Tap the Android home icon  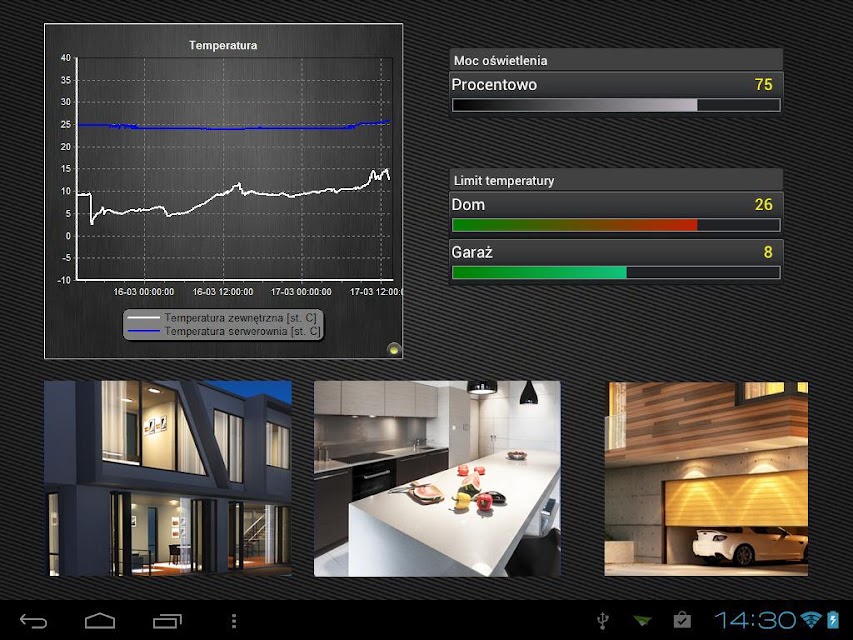[x=100, y=620]
